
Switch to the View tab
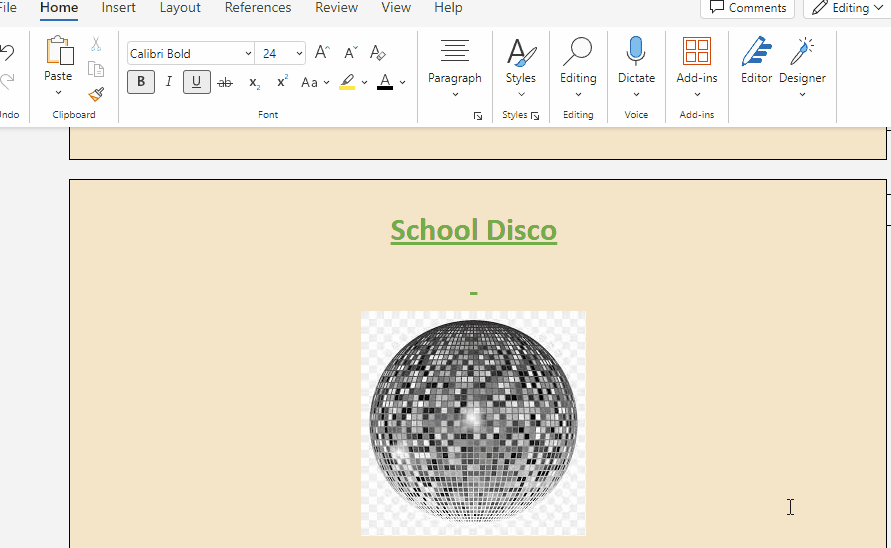pos(395,8)
